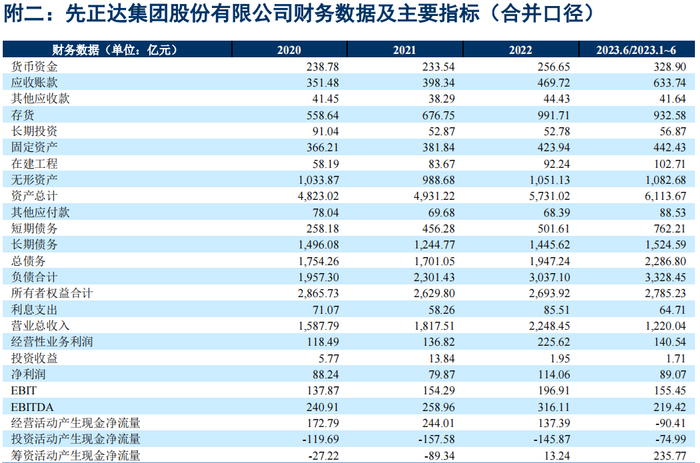The width and height of the screenshot is (700, 463).
Task: Click the value 118.49 in 经营性业务利润 row
Action: click(x=322, y=342)
